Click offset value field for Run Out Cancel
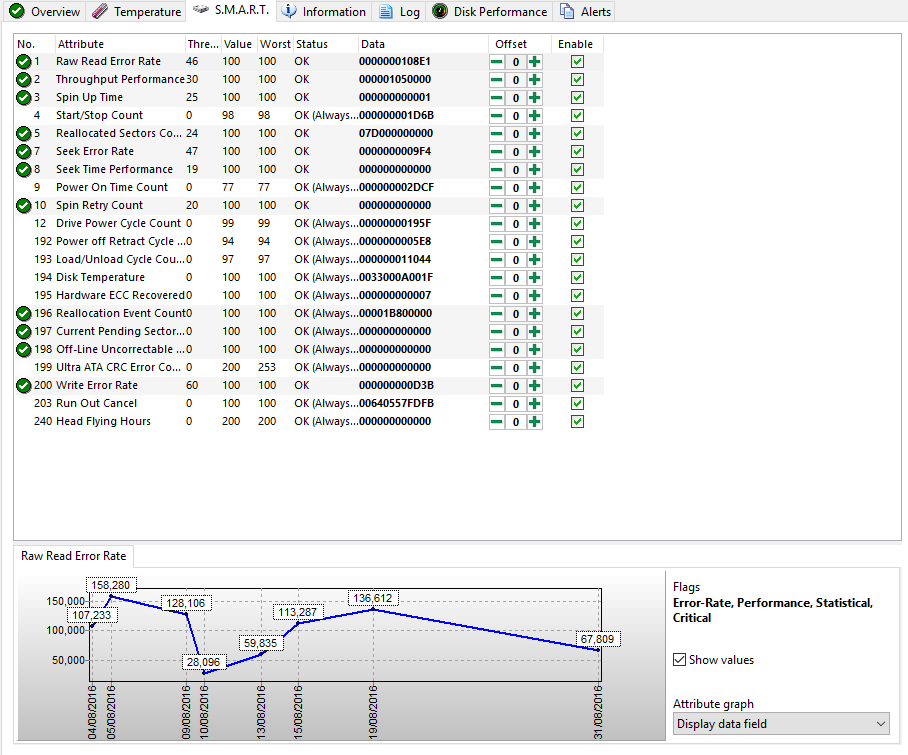Image resolution: width=908 pixels, height=755 pixels. point(515,404)
